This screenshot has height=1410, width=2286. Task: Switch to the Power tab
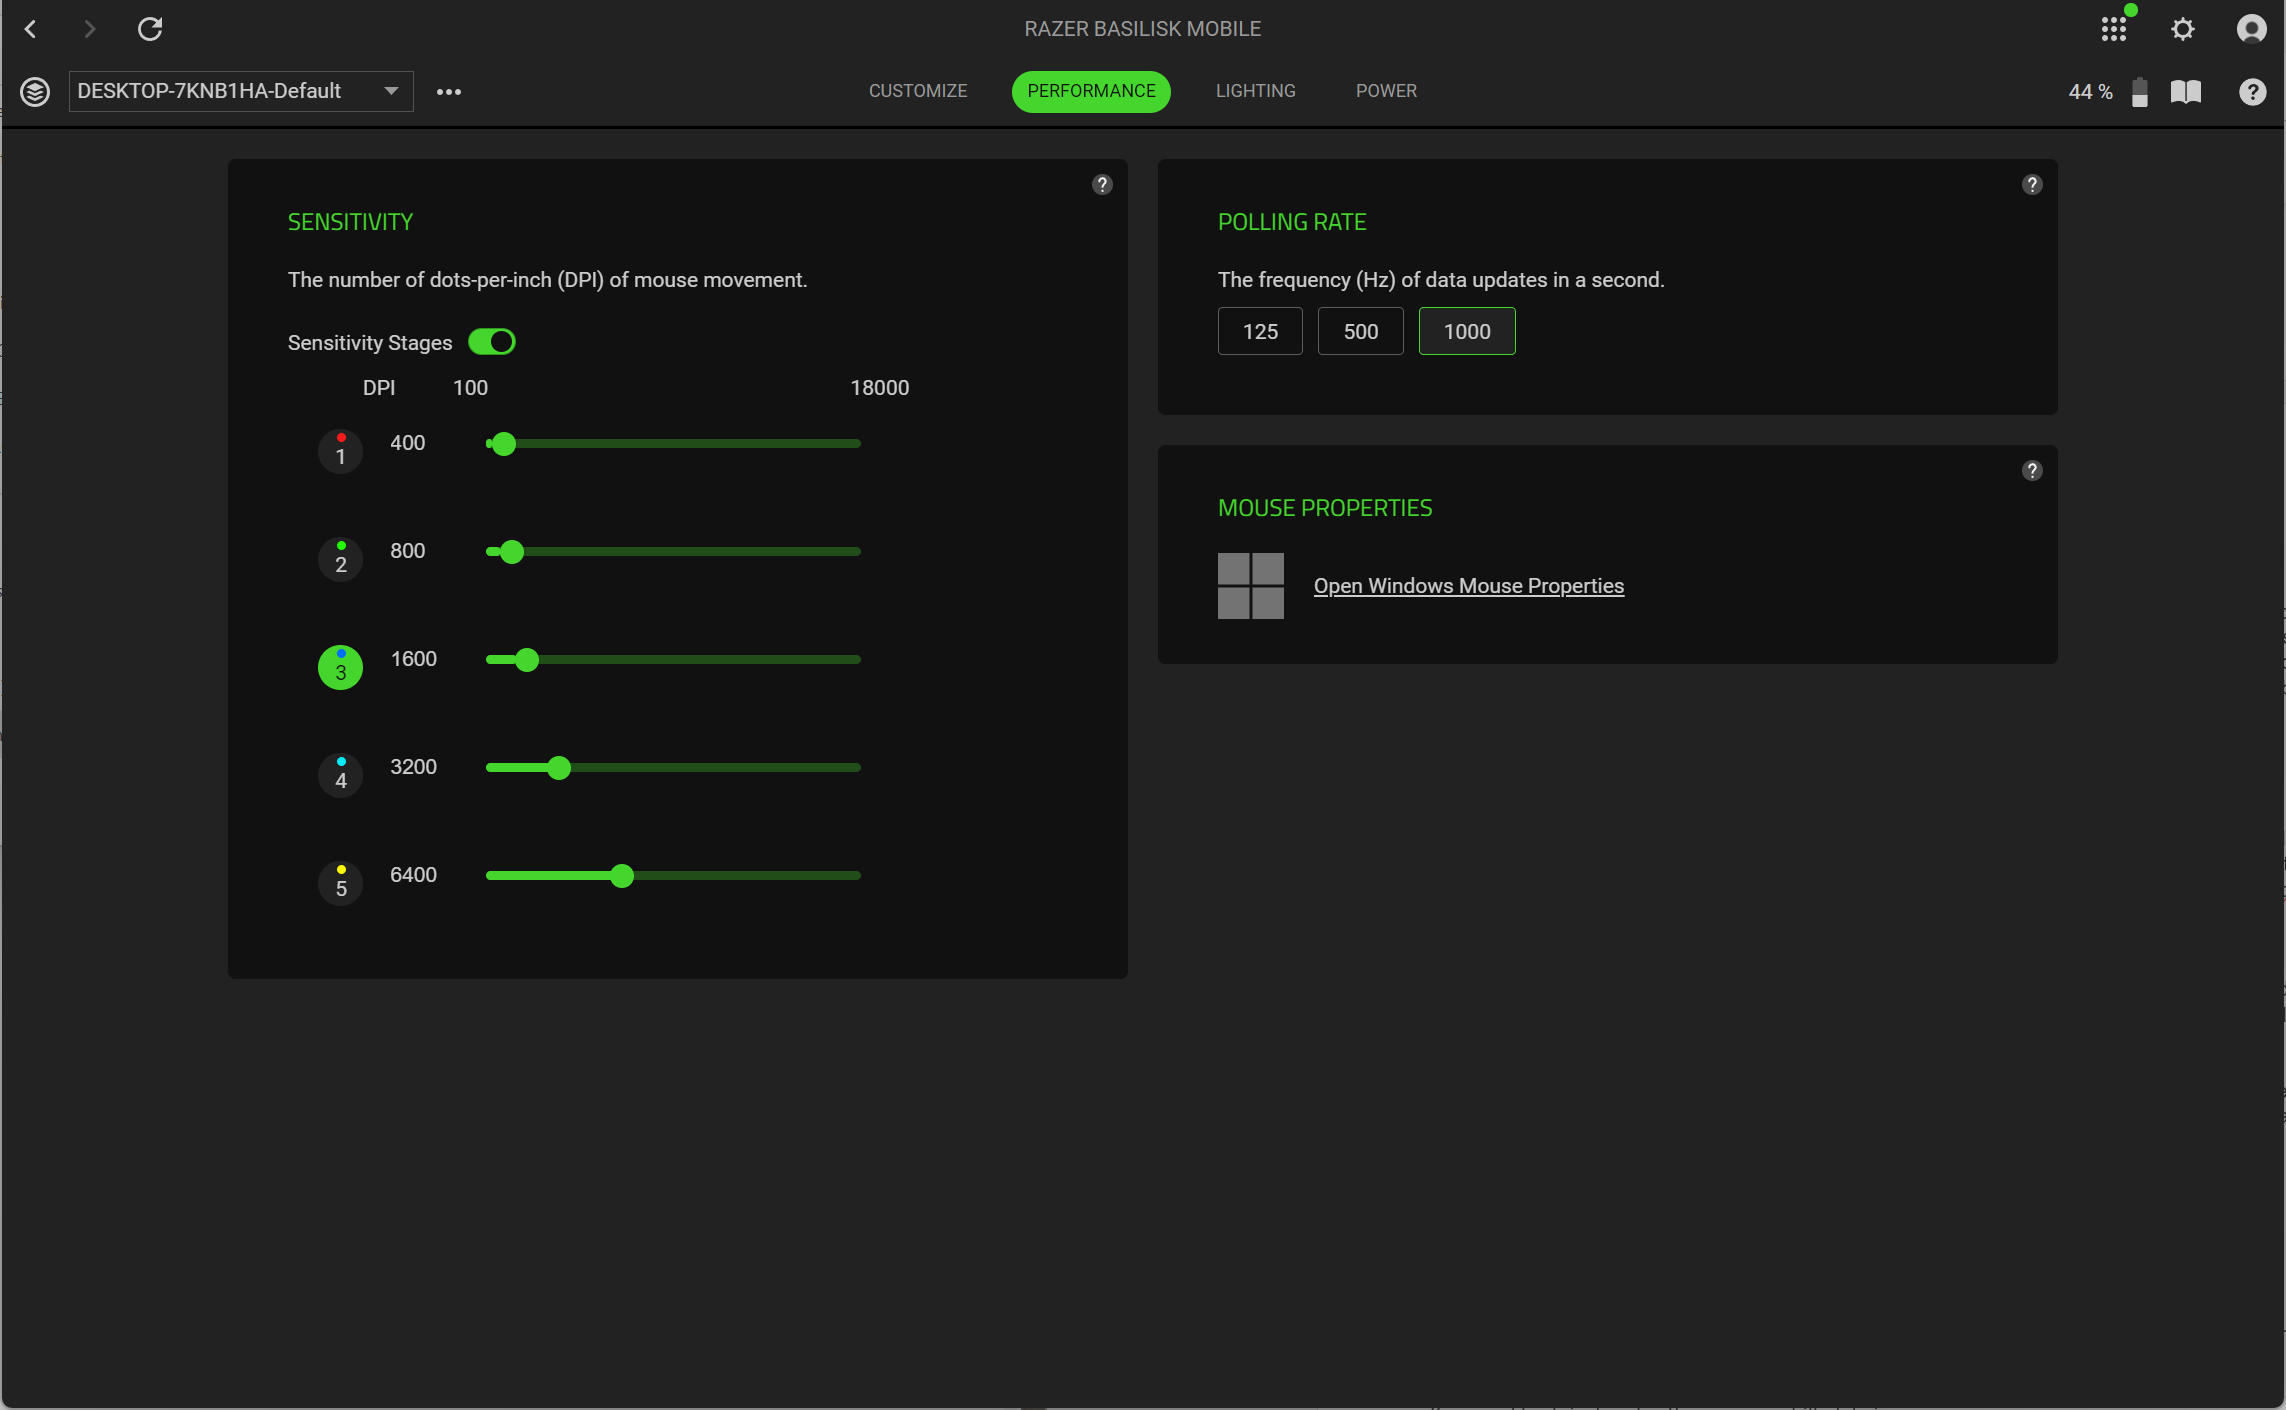1386,91
